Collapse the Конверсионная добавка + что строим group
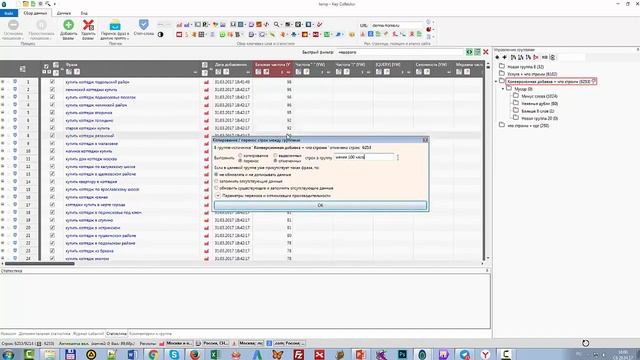Image resolution: width=640 pixels, height=360 pixels. pyautogui.click(x=496, y=82)
